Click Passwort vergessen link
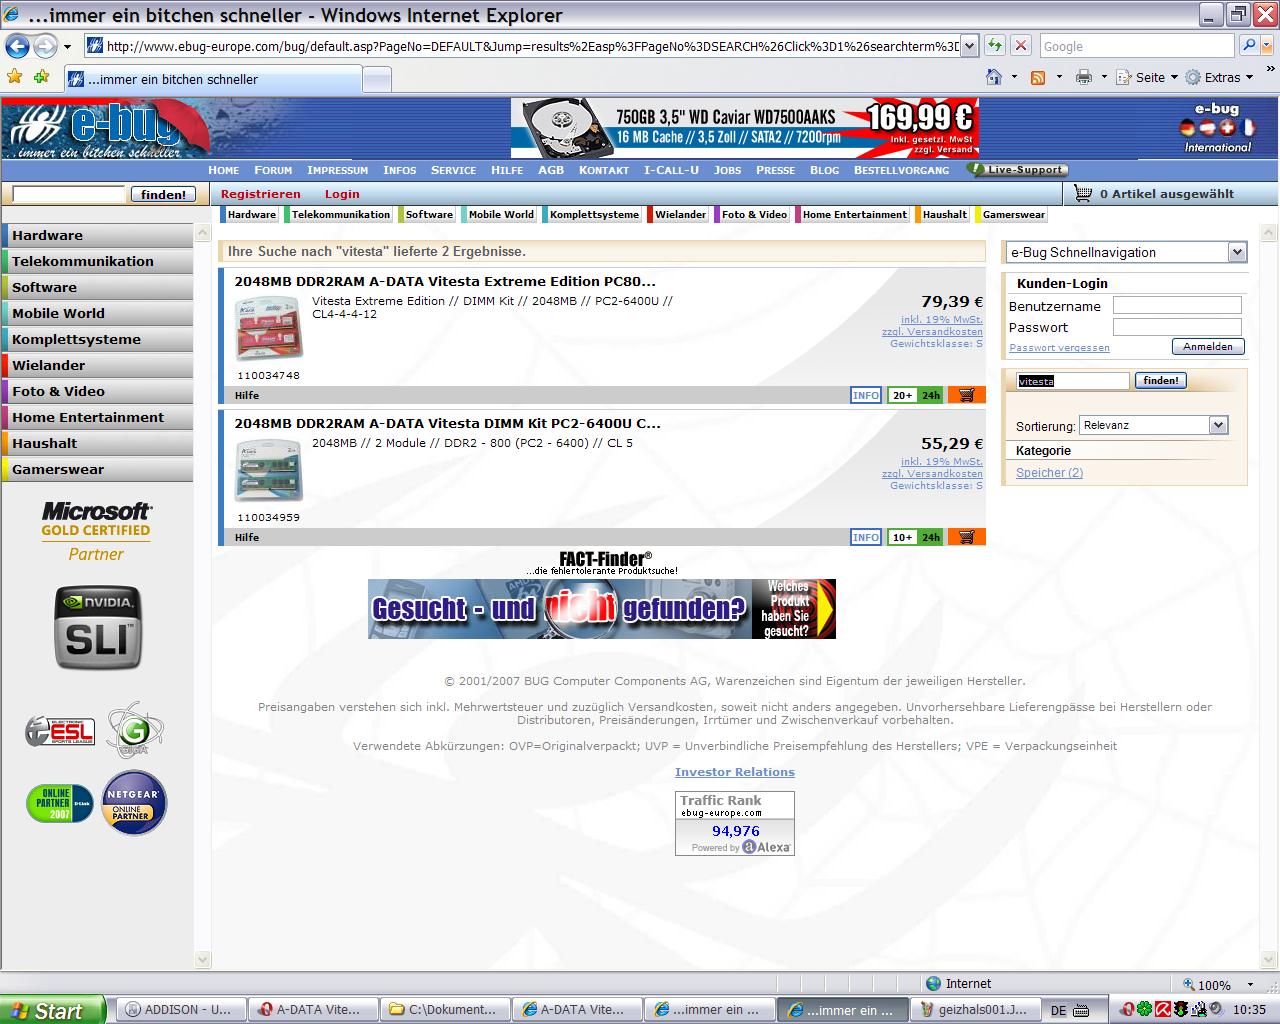The width and height of the screenshot is (1280, 1024). (x=1059, y=348)
